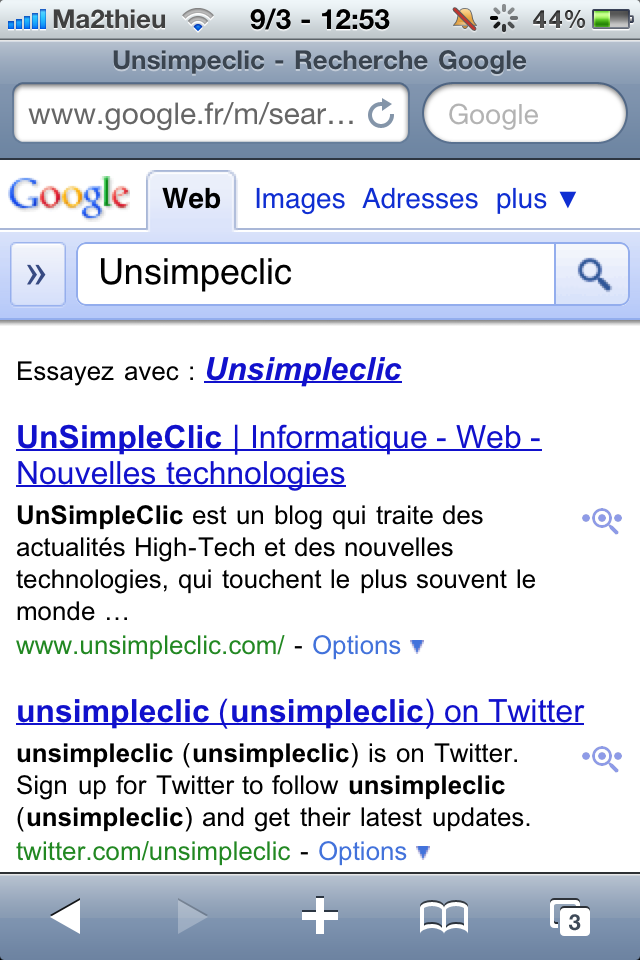Screen dimensions: 640x960
Task: Open instant preview for UnSimpleClic result
Action: click(x=602, y=520)
